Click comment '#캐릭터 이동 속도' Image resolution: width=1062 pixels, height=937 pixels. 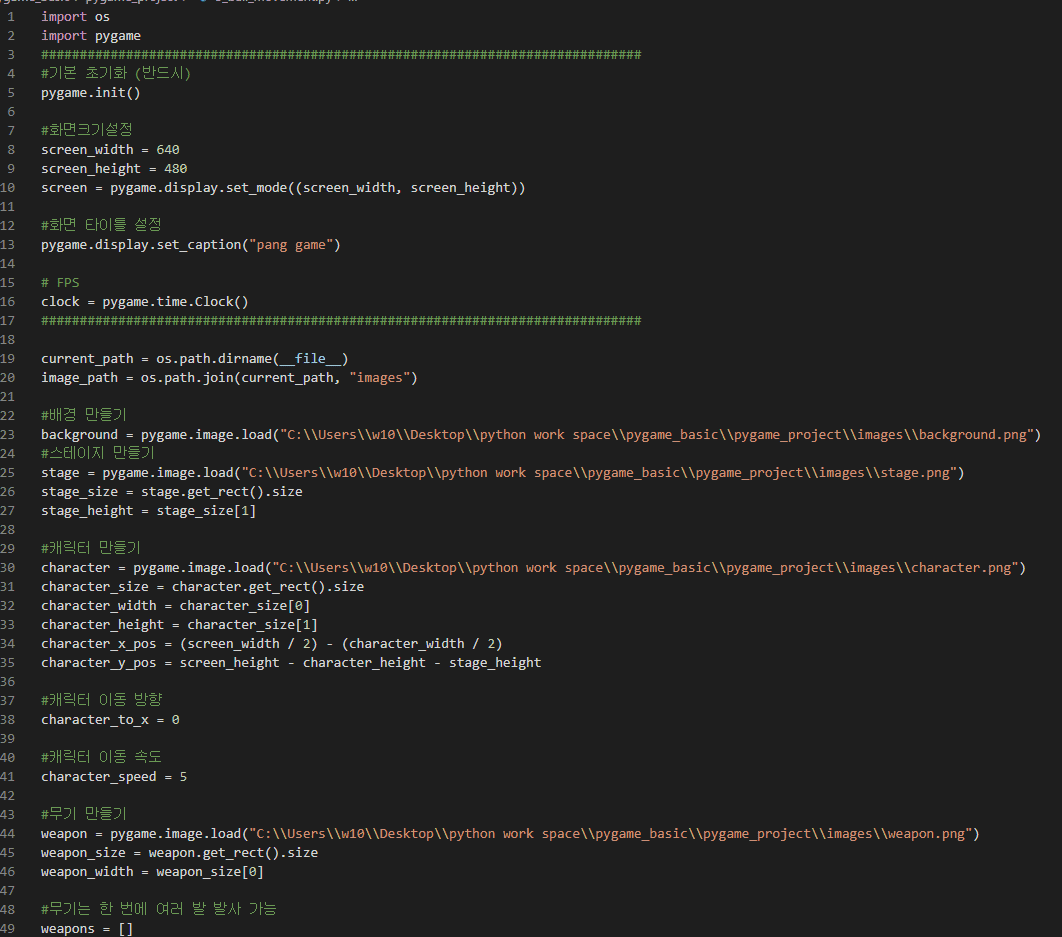102,757
